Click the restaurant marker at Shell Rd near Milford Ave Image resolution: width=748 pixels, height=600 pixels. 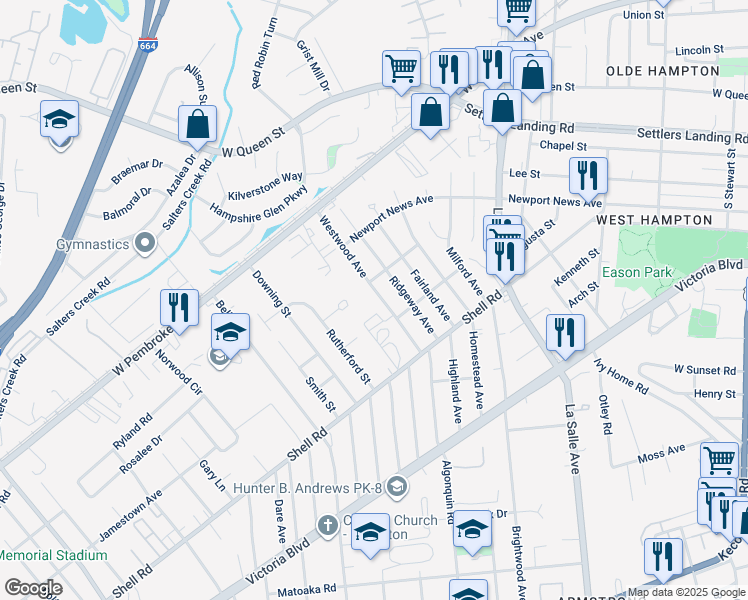506,260
